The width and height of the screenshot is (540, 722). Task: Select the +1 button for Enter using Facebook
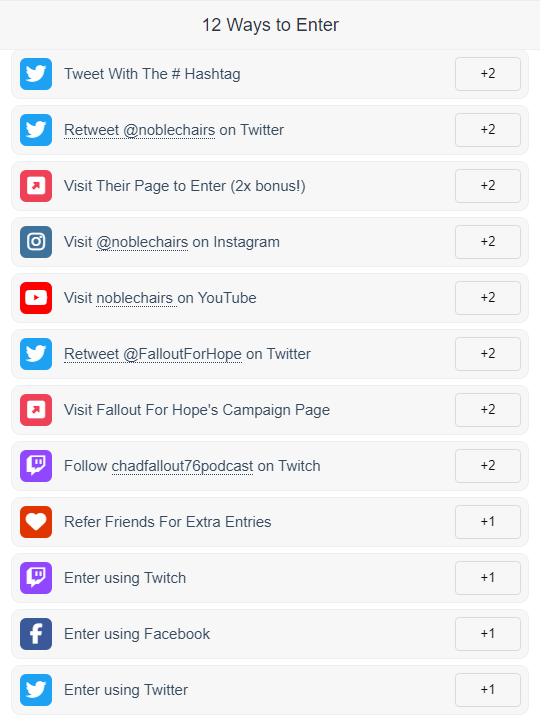[x=488, y=634]
